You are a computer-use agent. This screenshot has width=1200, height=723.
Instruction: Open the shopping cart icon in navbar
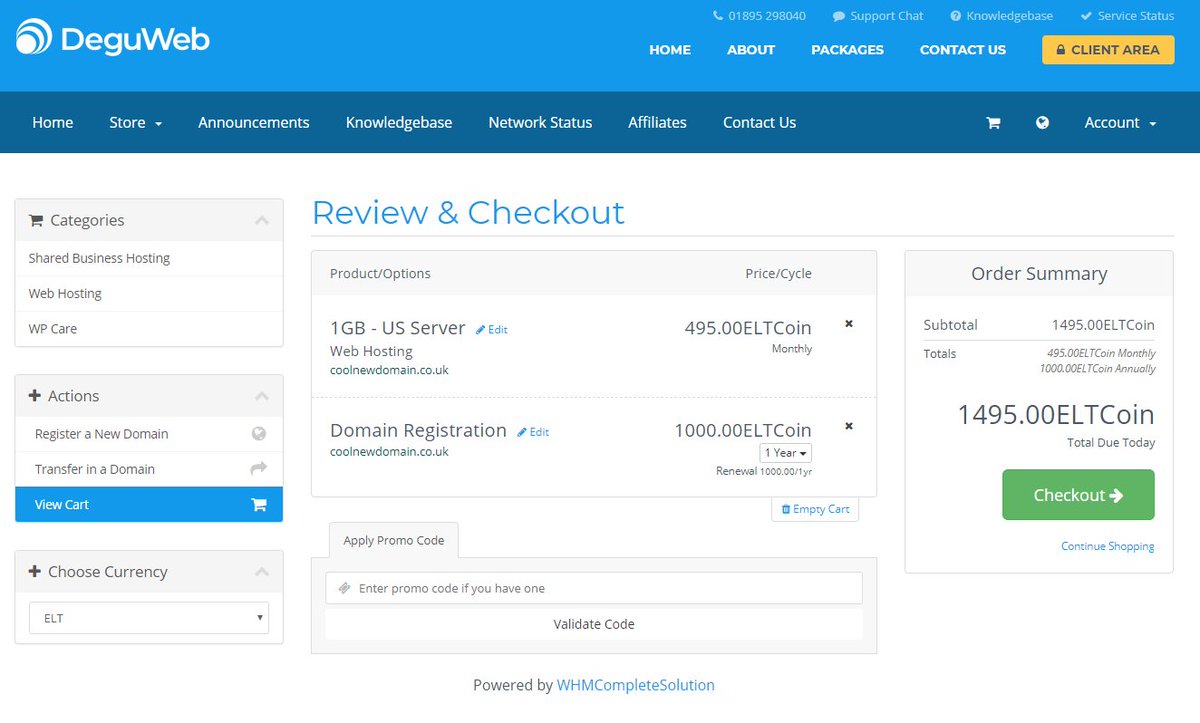click(993, 123)
